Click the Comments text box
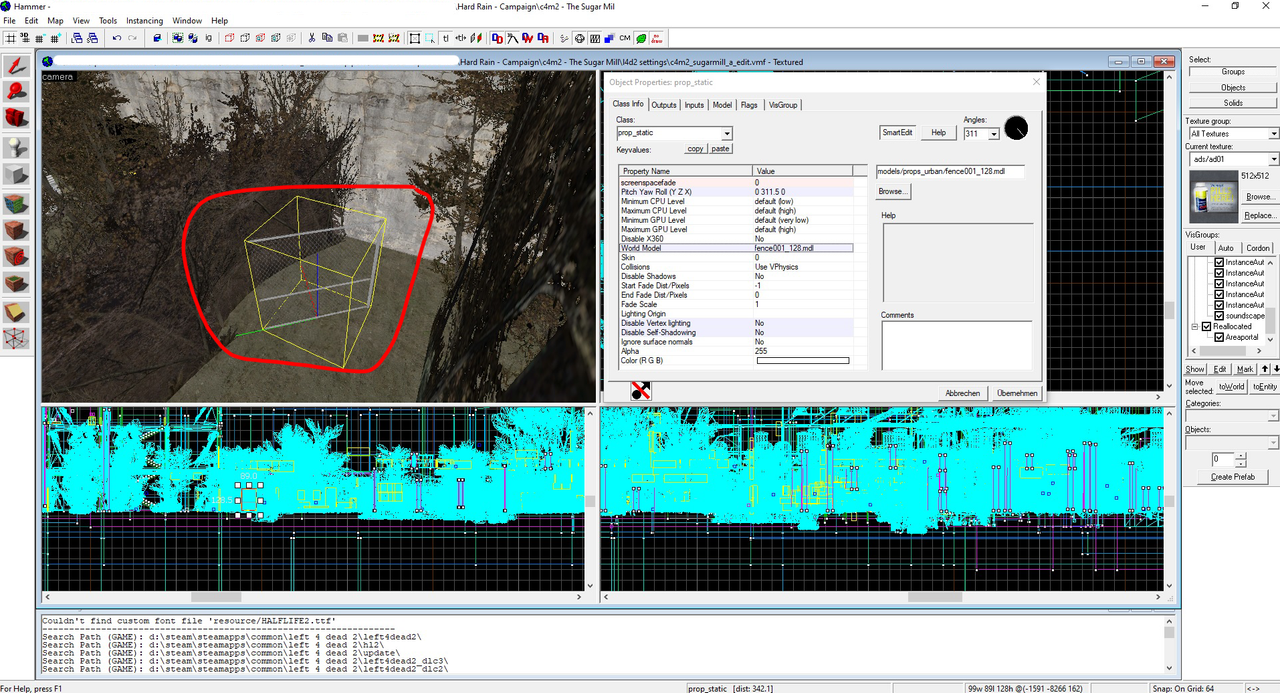 956,345
